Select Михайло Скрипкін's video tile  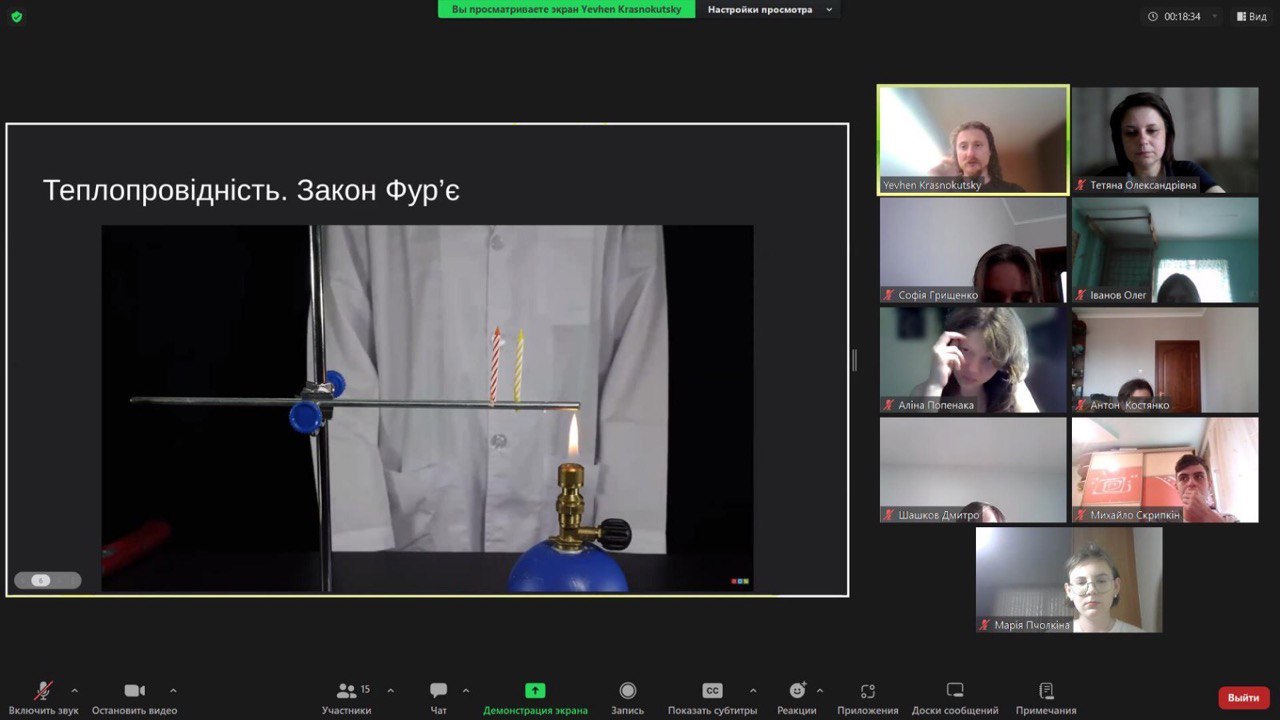click(x=1165, y=469)
